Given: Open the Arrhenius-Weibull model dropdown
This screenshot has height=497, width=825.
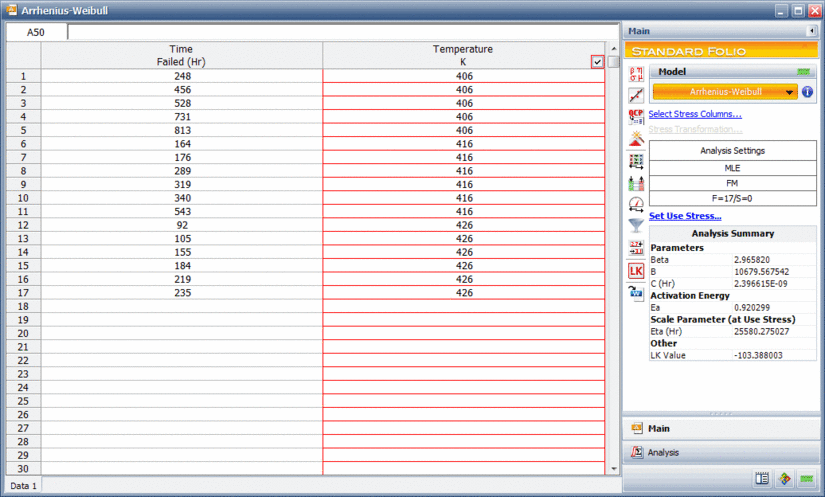Looking at the screenshot, I should [790, 92].
